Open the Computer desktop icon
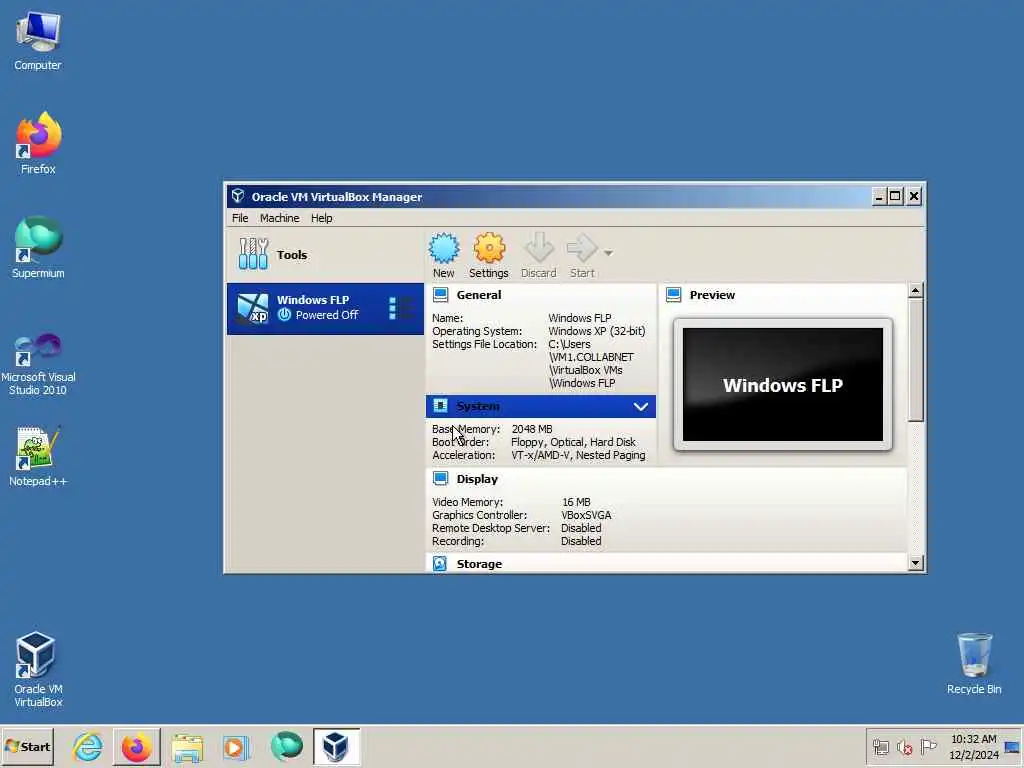The image size is (1024, 768). point(38,41)
